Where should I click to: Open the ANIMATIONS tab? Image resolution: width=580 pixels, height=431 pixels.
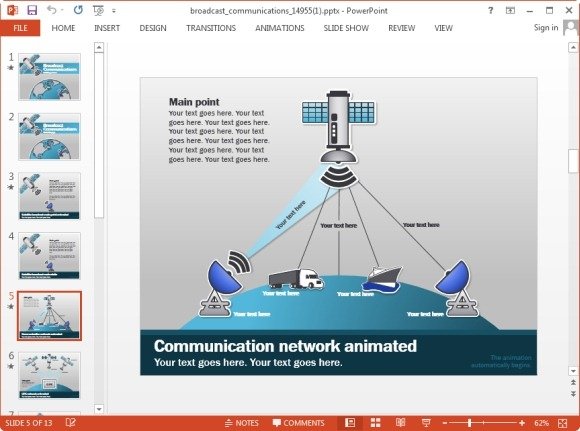280,28
